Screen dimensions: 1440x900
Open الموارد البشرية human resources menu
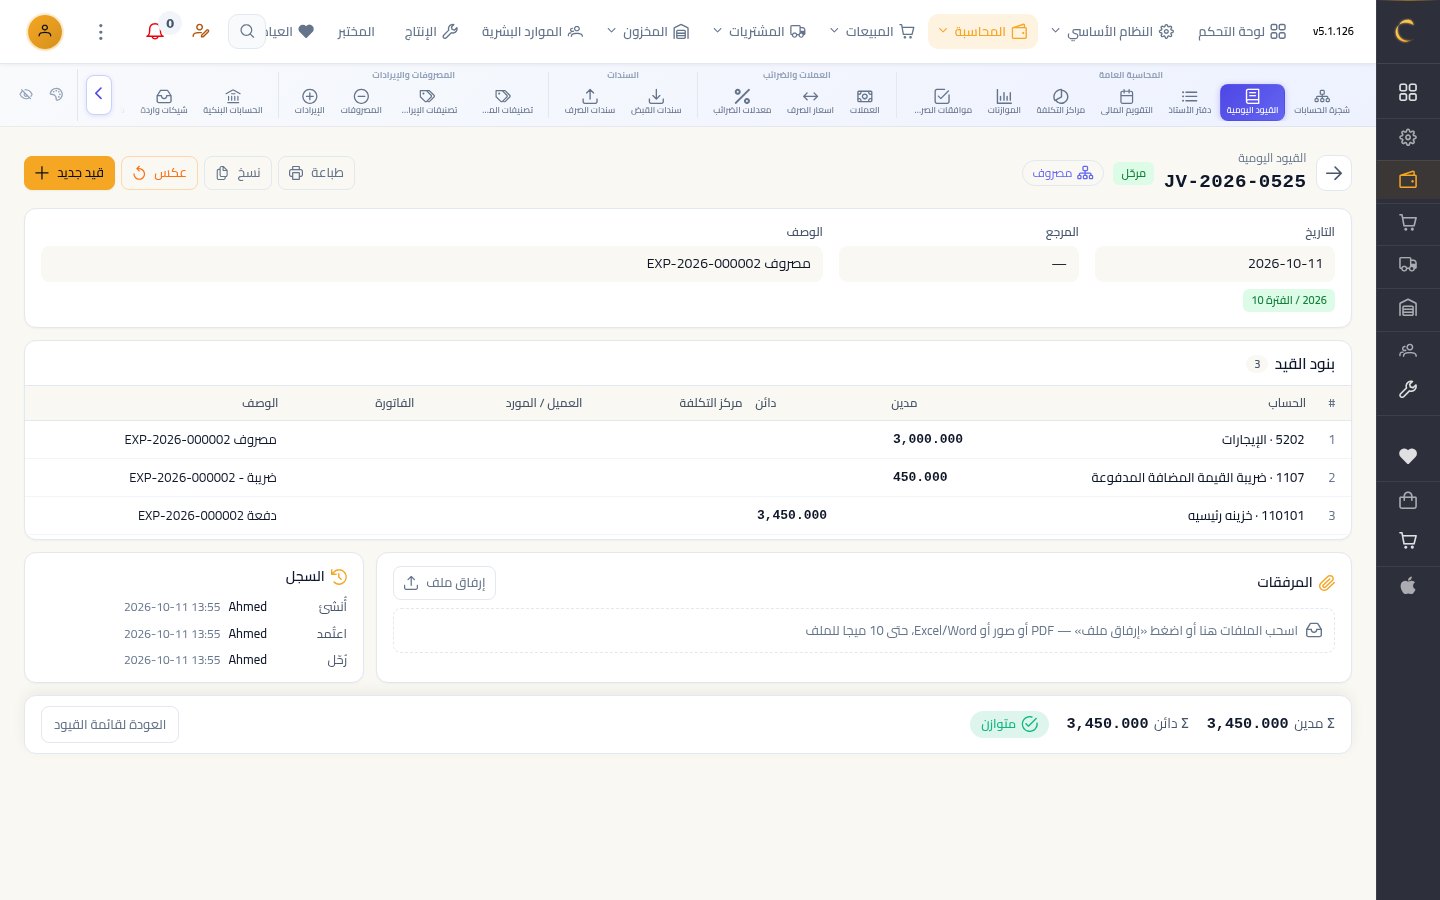click(532, 32)
